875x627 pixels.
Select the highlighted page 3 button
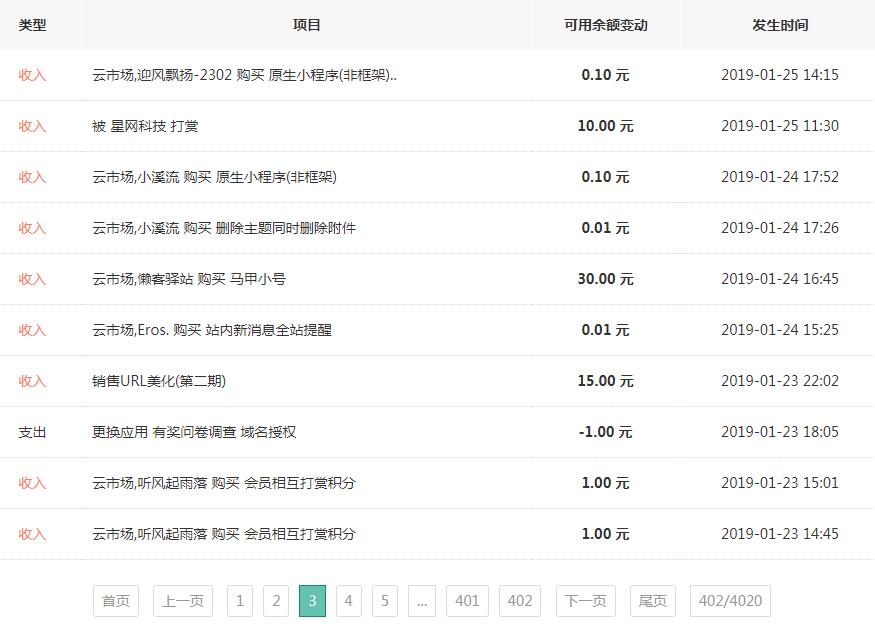coord(312,601)
